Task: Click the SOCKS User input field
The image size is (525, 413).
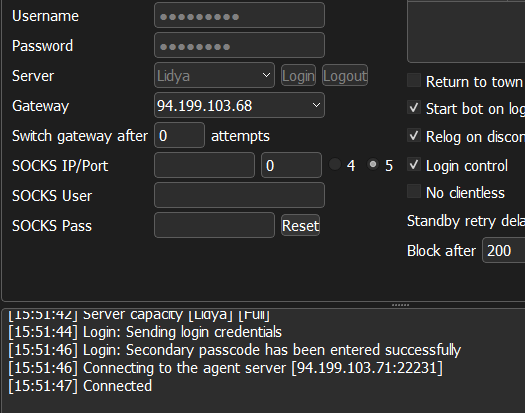Action: 239,195
